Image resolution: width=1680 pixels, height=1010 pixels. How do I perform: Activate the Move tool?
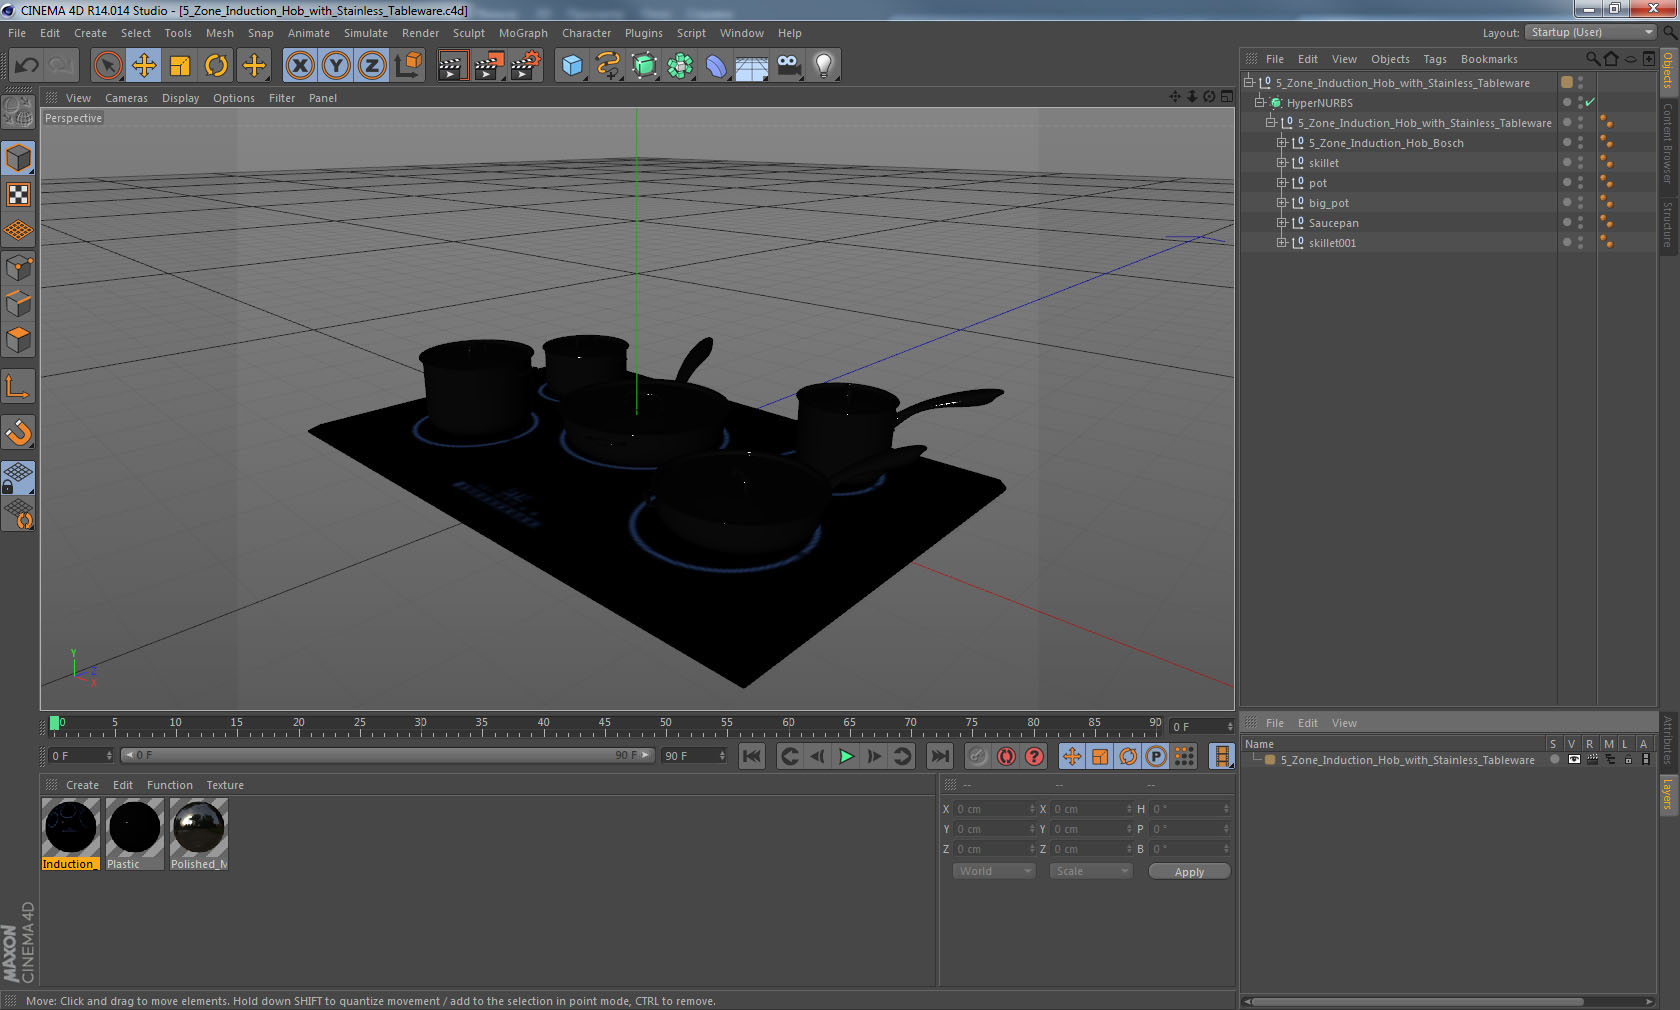144,66
